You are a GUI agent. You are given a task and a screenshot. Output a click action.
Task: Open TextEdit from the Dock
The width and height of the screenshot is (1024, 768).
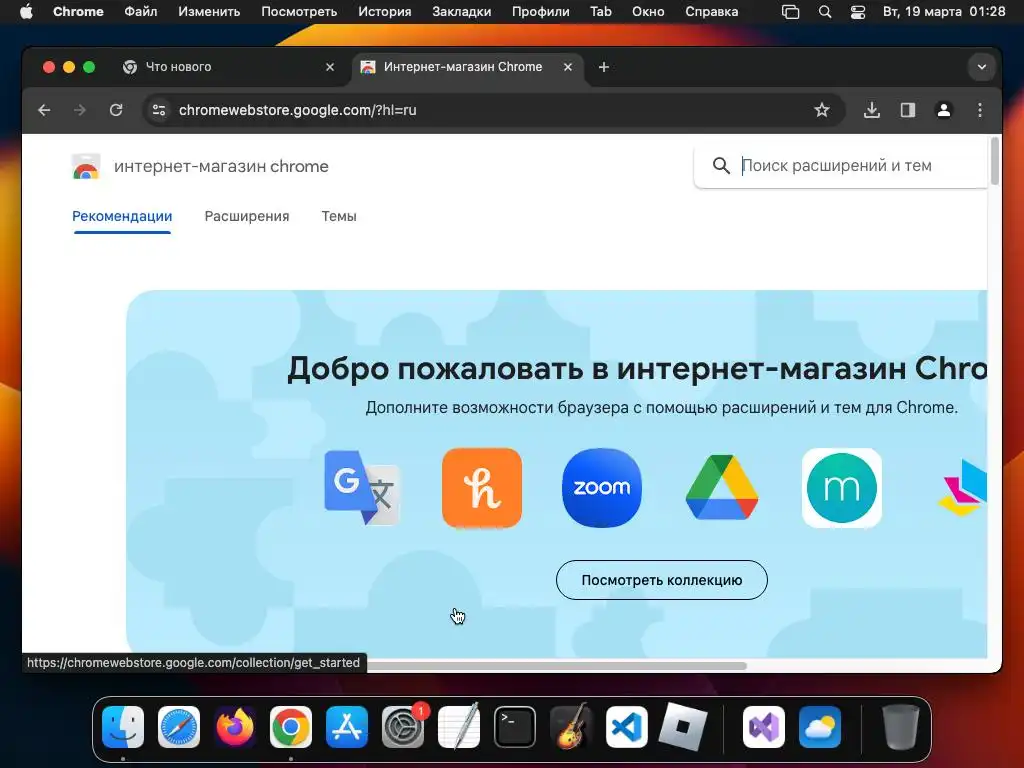click(459, 727)
